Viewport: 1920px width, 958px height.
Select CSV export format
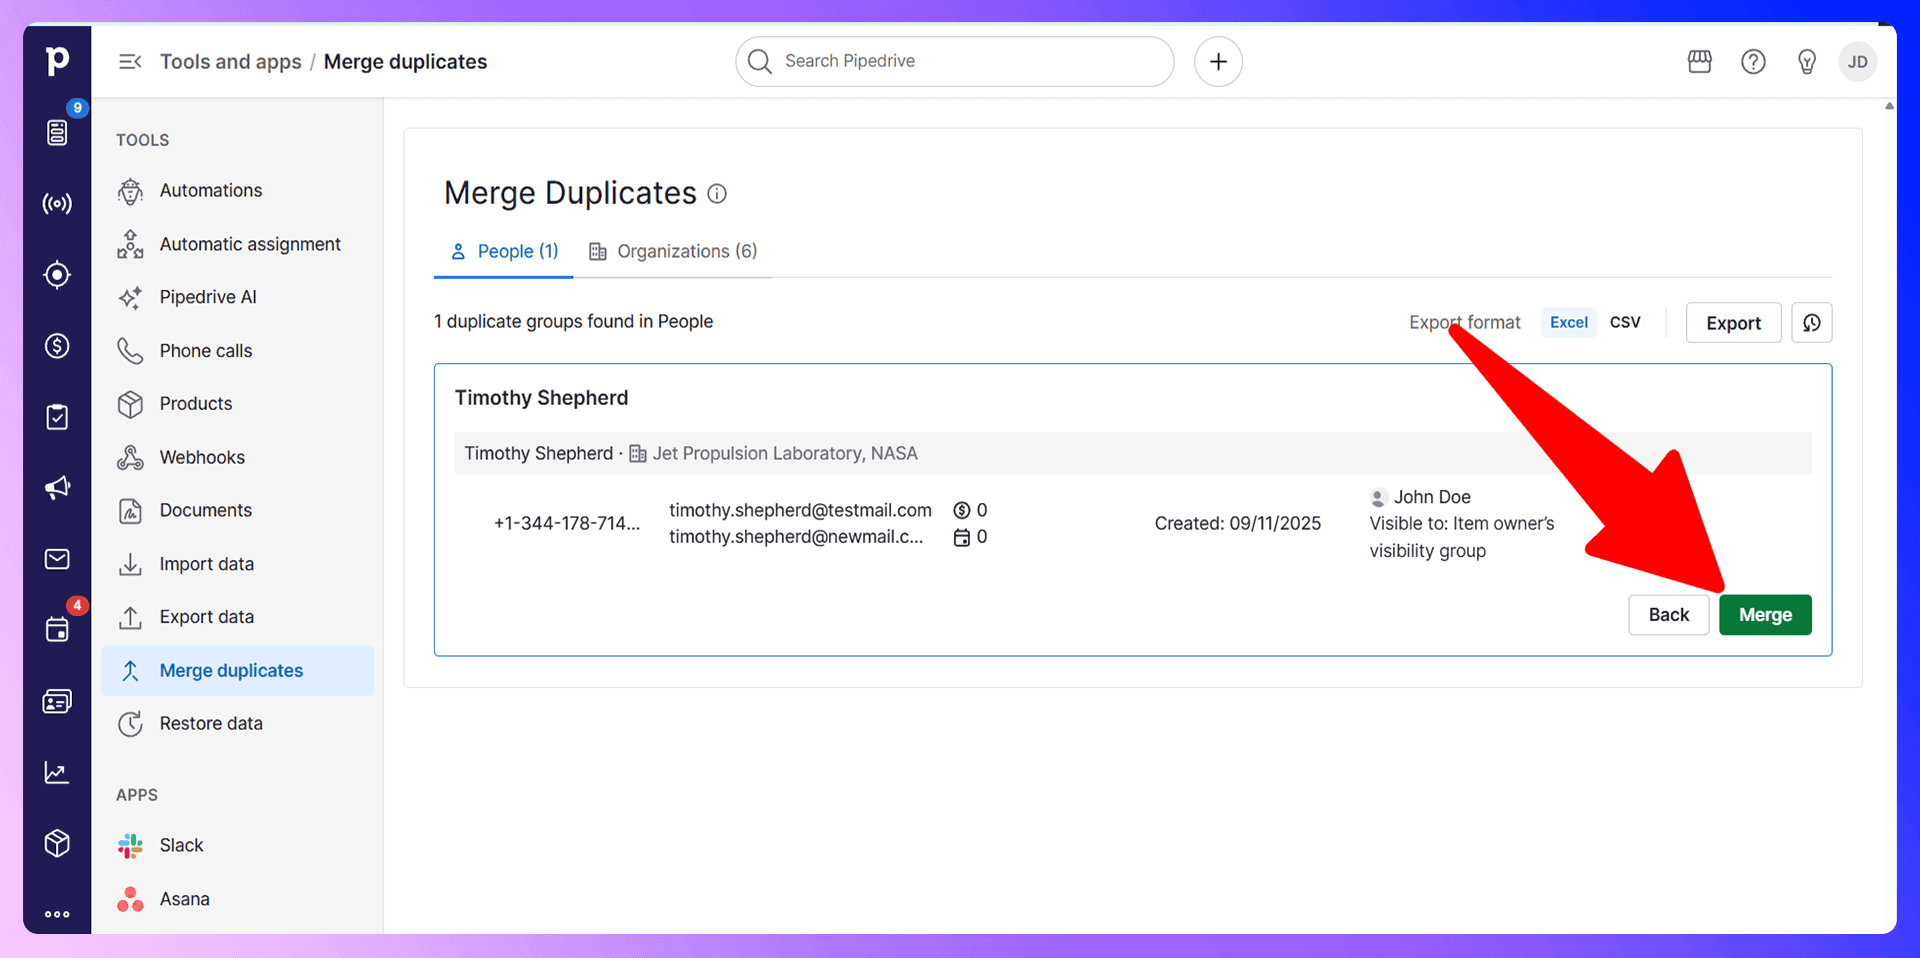1625,322
